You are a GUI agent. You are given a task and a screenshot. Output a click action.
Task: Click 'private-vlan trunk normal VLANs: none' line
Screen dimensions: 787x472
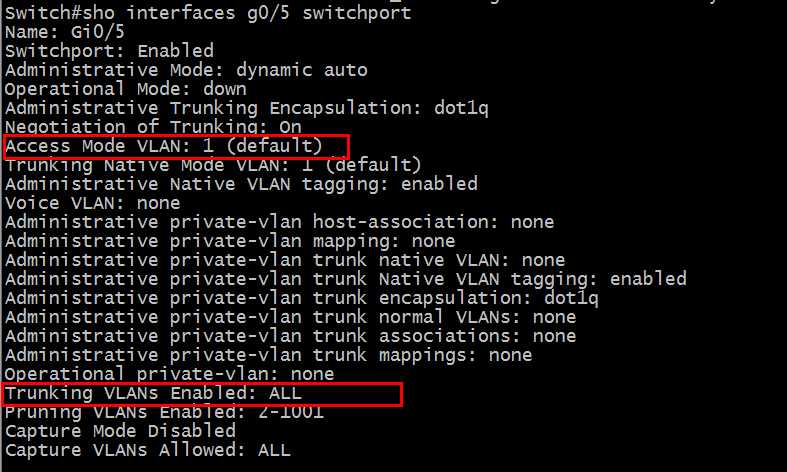pyautogui.click(x=290, y=317)
